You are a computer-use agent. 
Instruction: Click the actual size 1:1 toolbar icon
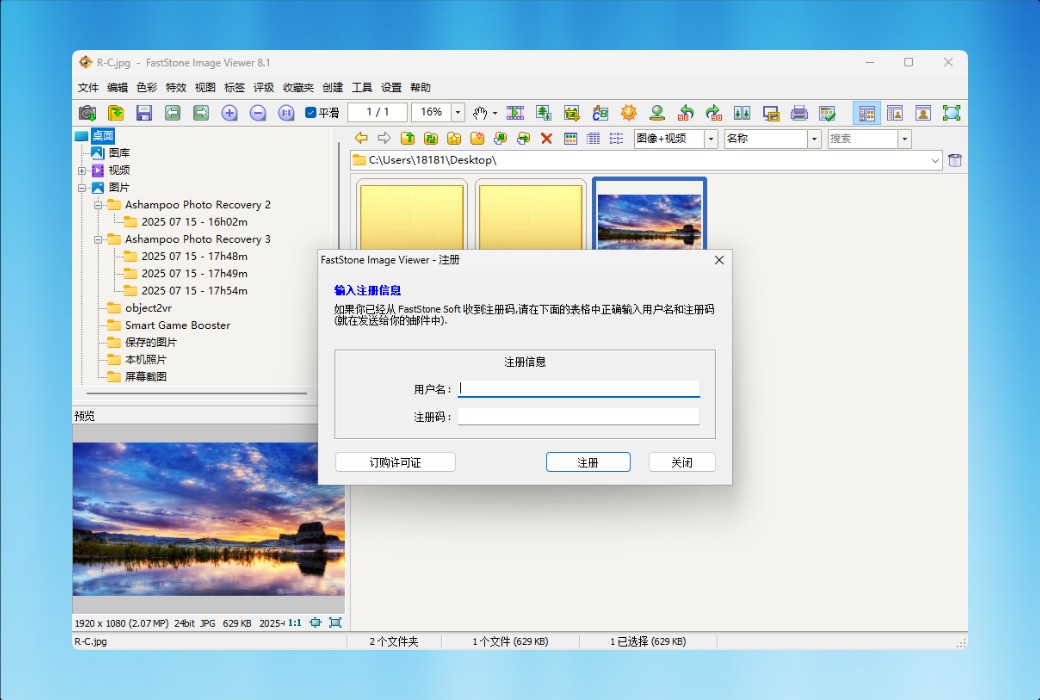[x=286, y=113]
